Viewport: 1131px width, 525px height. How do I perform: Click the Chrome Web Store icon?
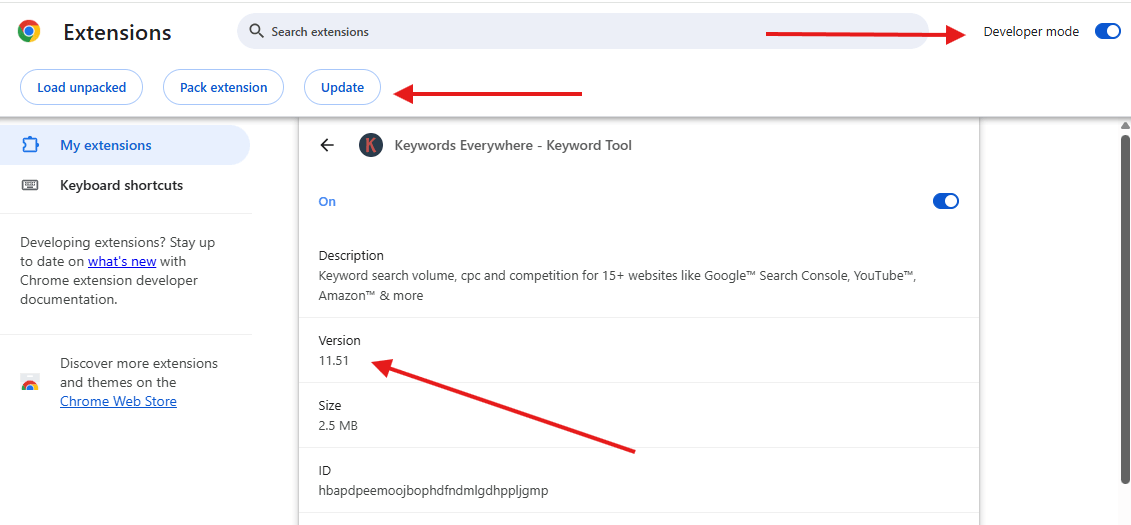point(30,383)
